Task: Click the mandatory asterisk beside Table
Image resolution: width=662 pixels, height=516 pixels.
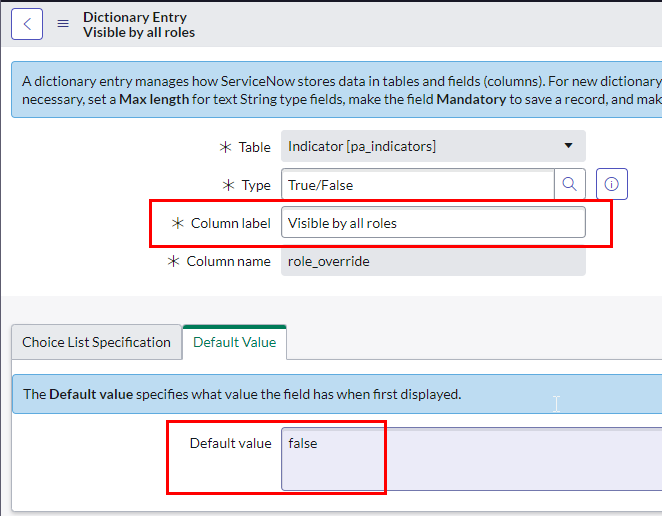Action: (x=225, y=147)
